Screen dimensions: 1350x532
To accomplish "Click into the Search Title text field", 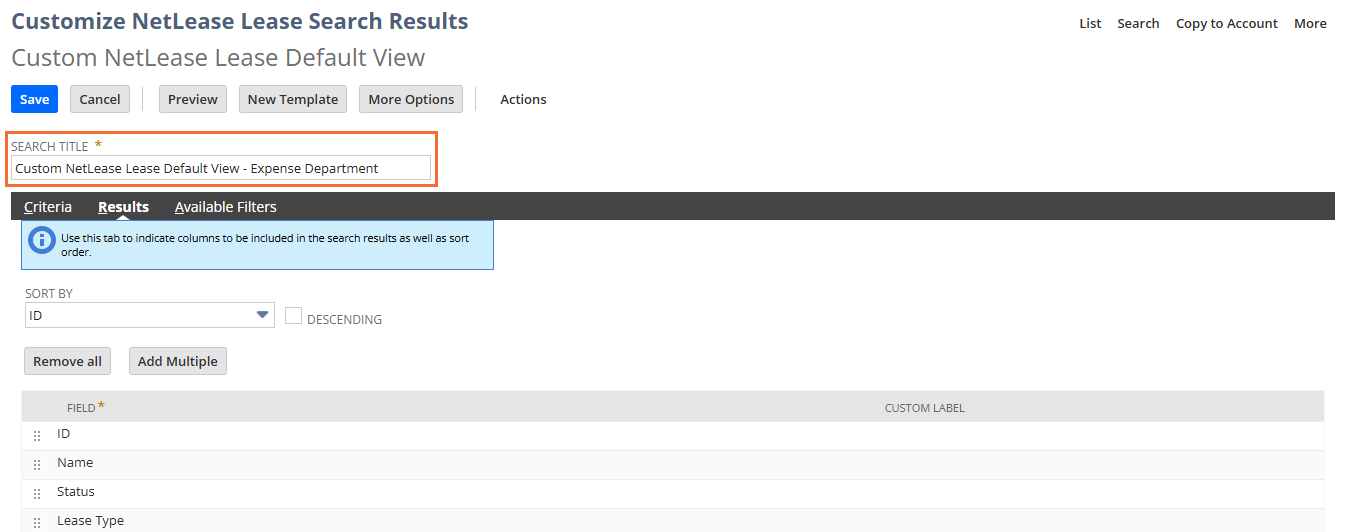I will click(x=220, y=168).
